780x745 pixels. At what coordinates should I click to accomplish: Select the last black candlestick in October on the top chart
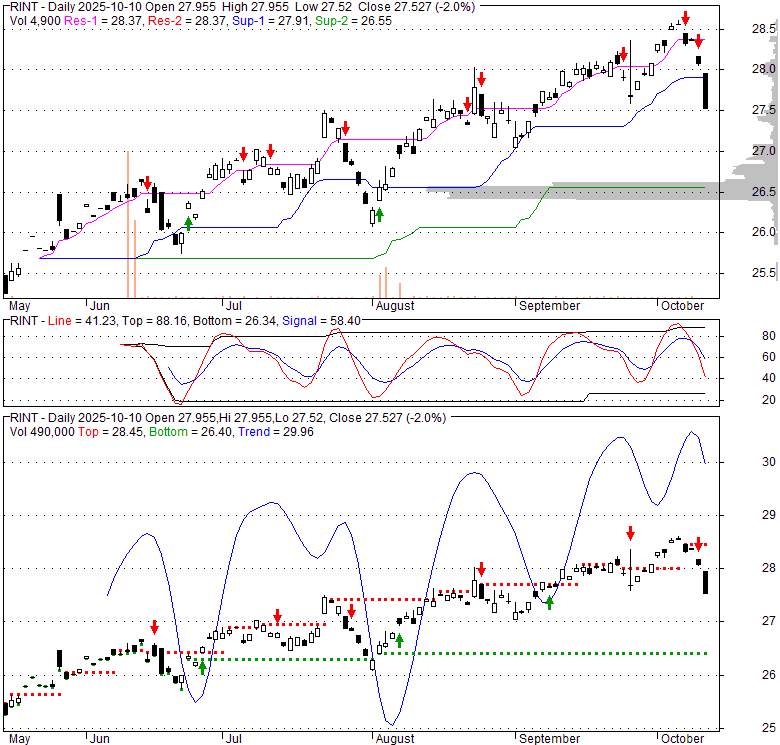point(706,91)
